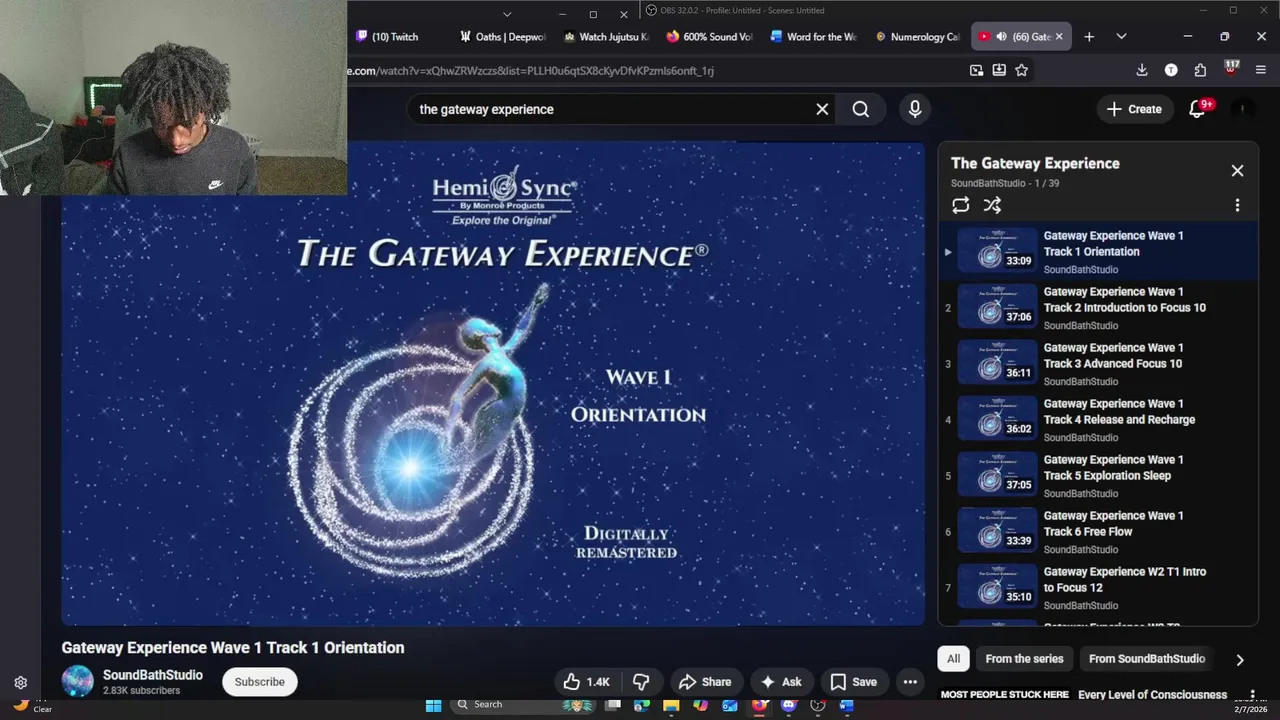1280x720 pixels.
Task: Toggle shuffle playlist icon
Action: (x=992, y=205)
